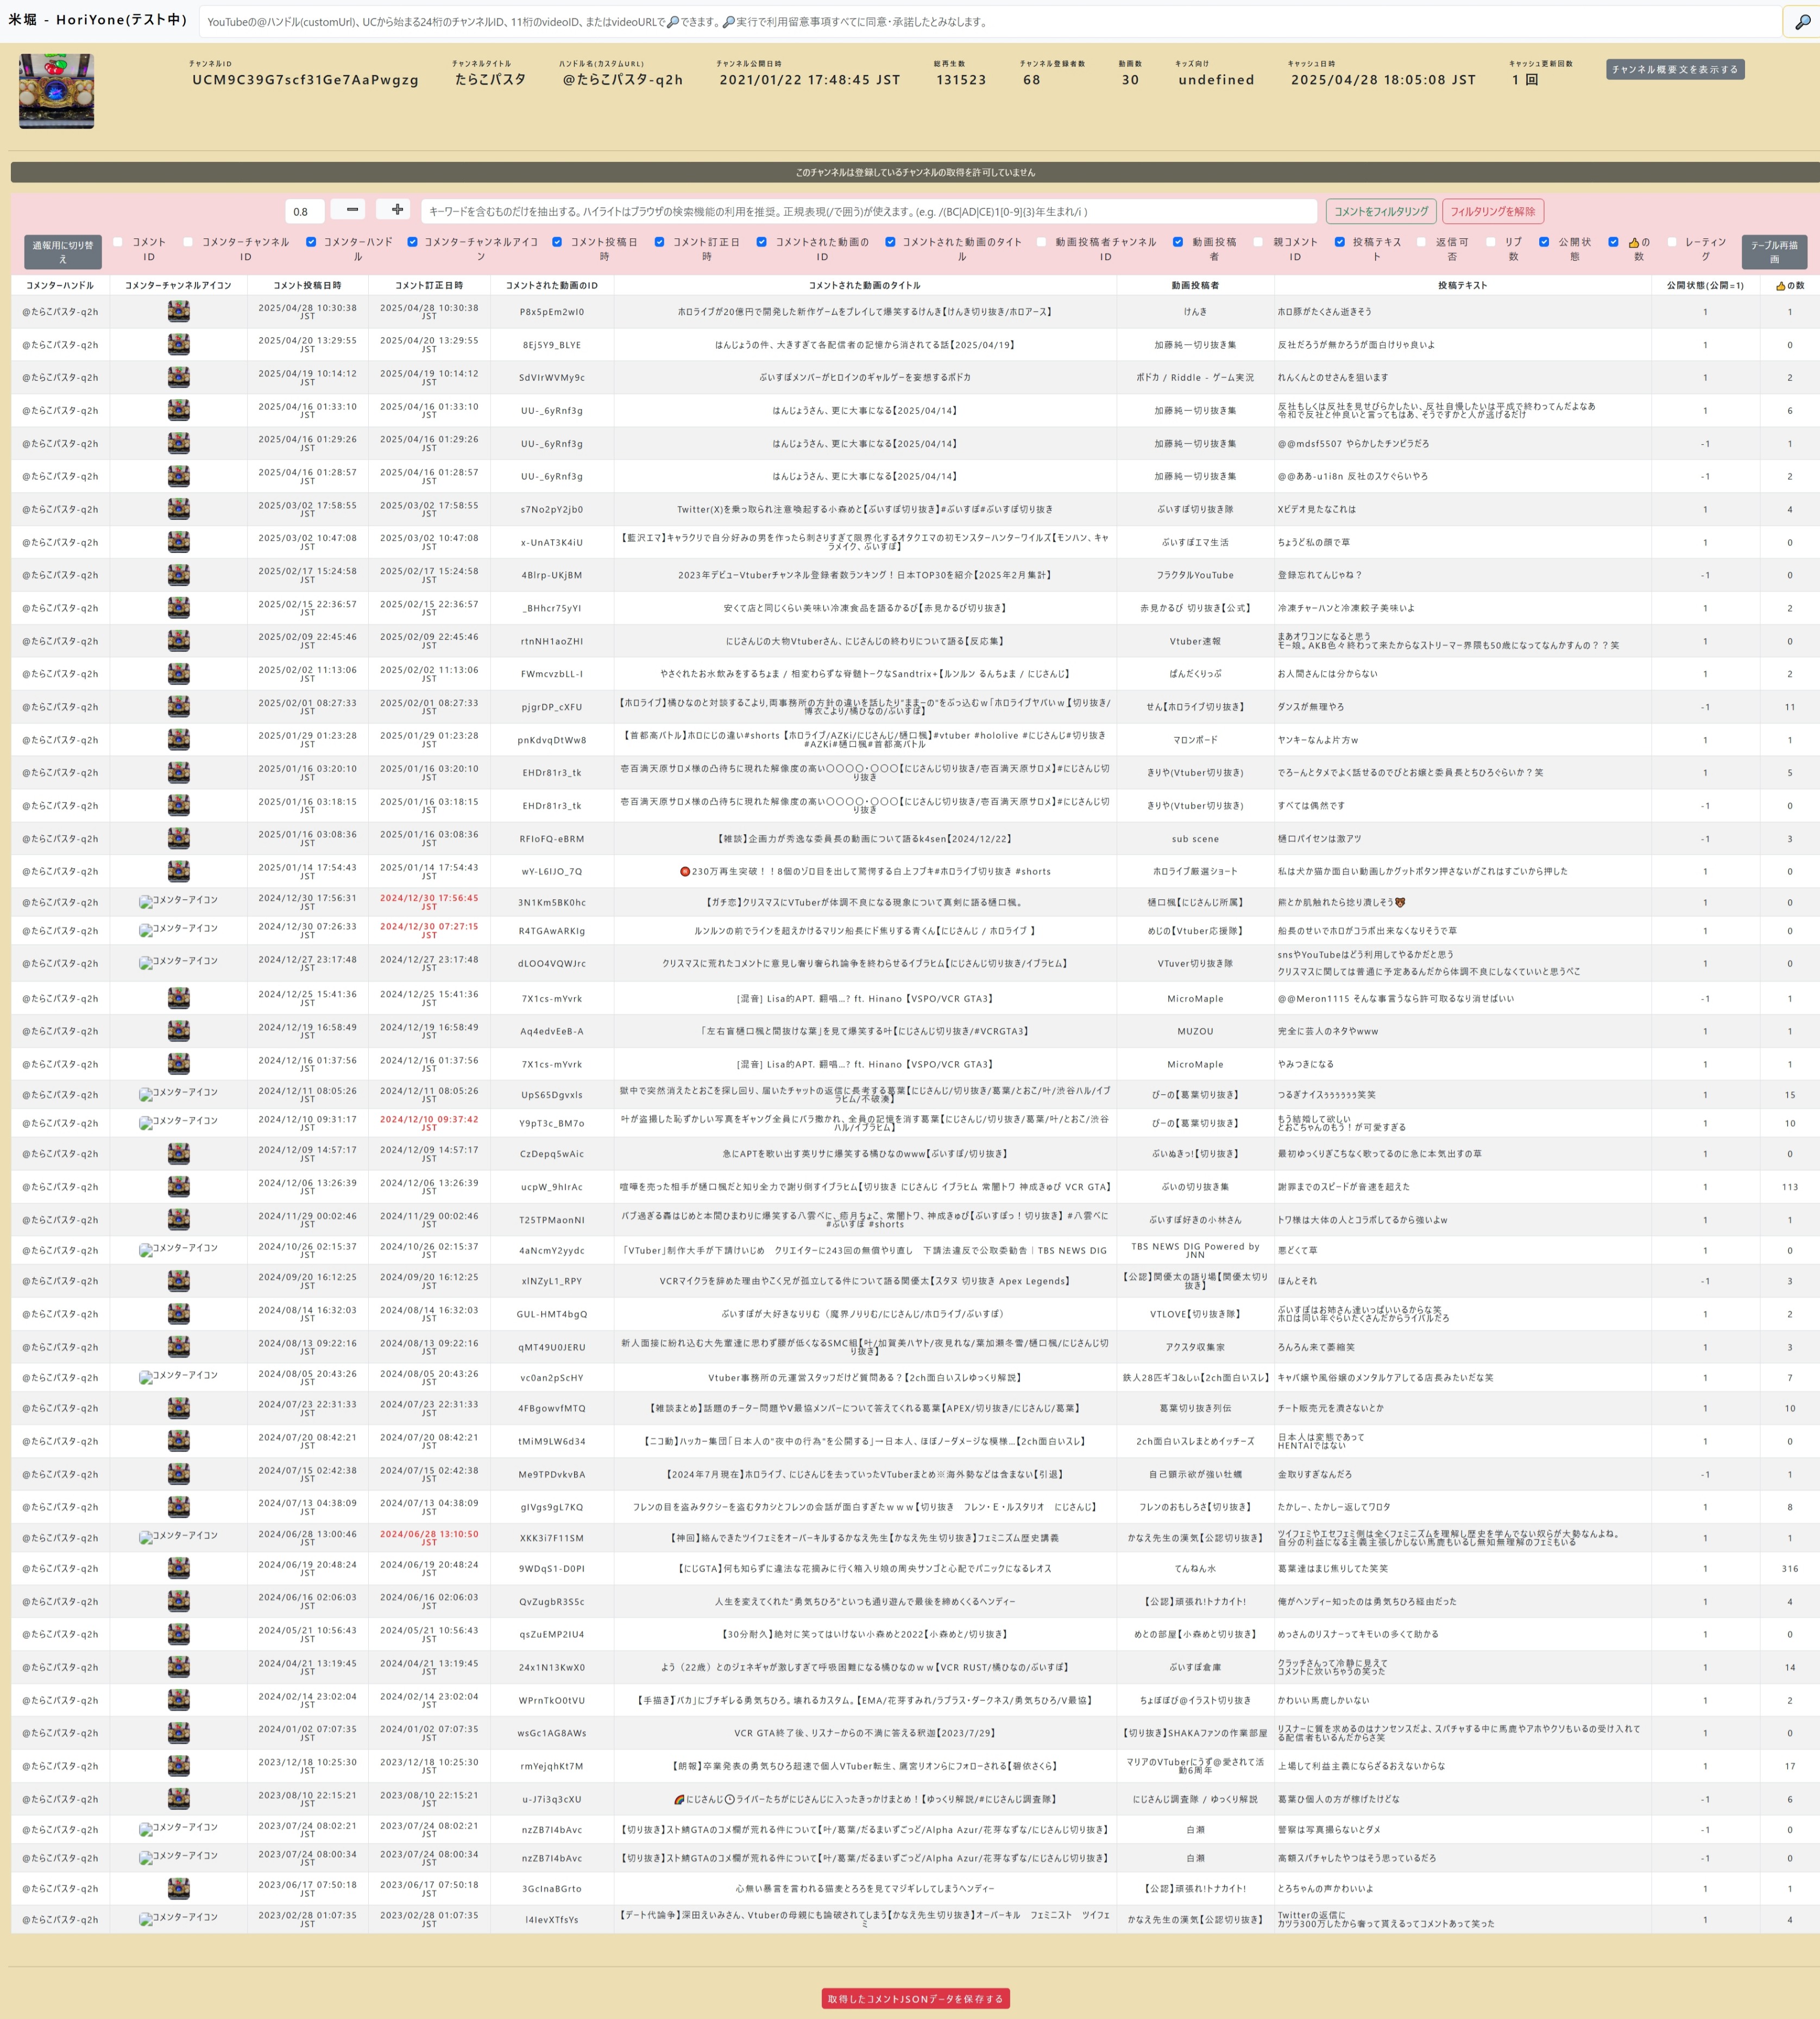Click commenter icon in 2024/08/14 16:32:03 row

(179, 1314)
